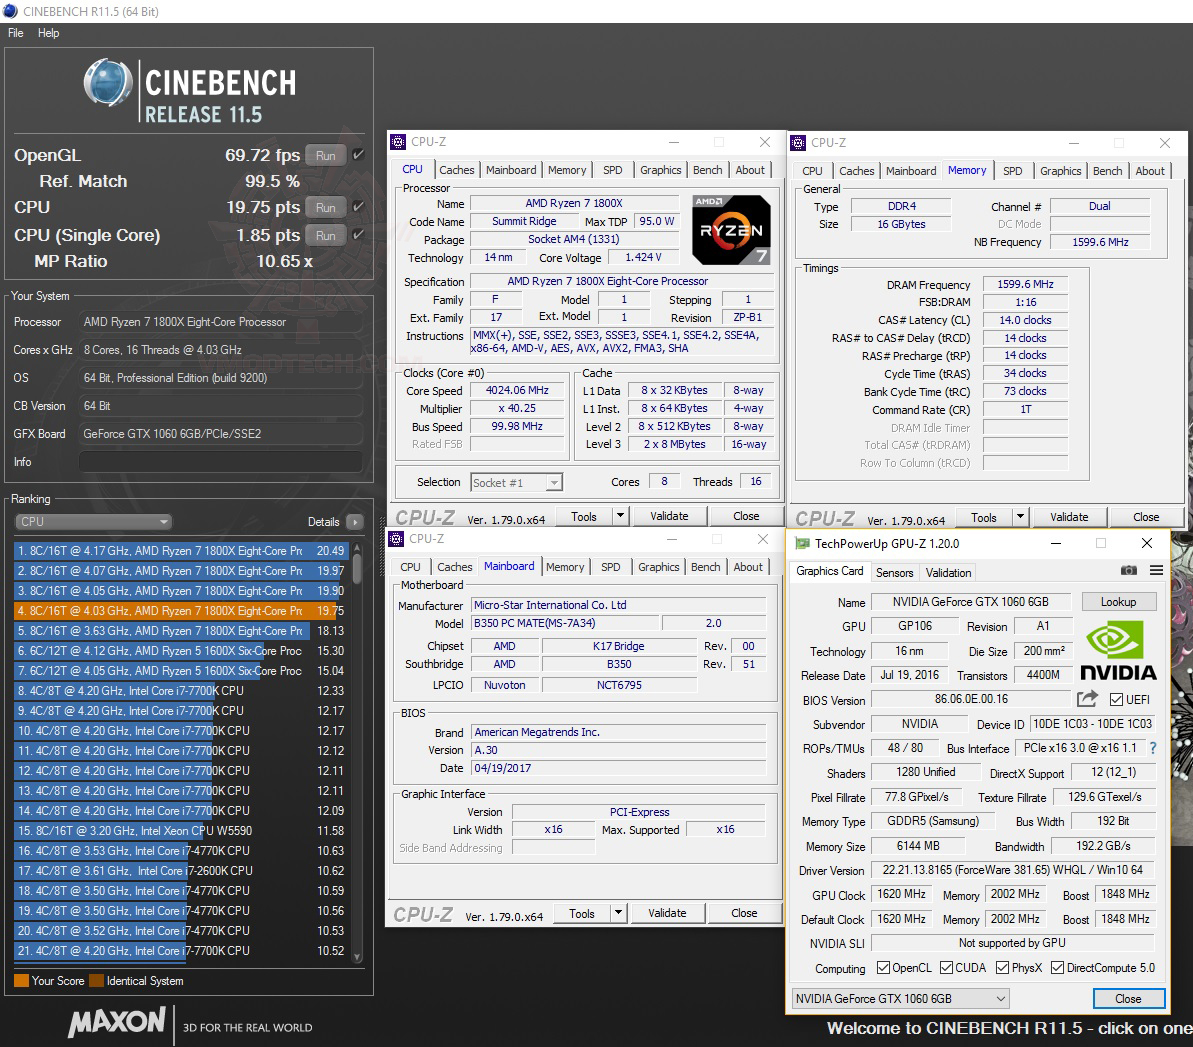This screenshot has width=1193, height=1047.
Task: Click Close in CPU-Z Mainboard window
Action: 744,913
